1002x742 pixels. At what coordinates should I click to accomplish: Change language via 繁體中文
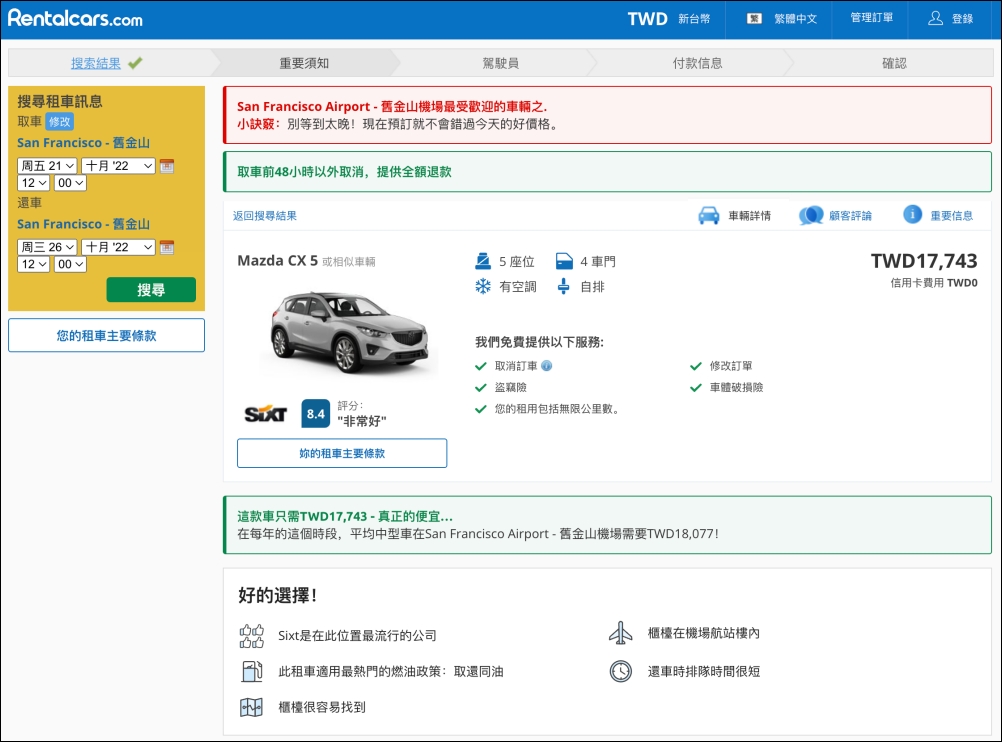click(796, 19)
